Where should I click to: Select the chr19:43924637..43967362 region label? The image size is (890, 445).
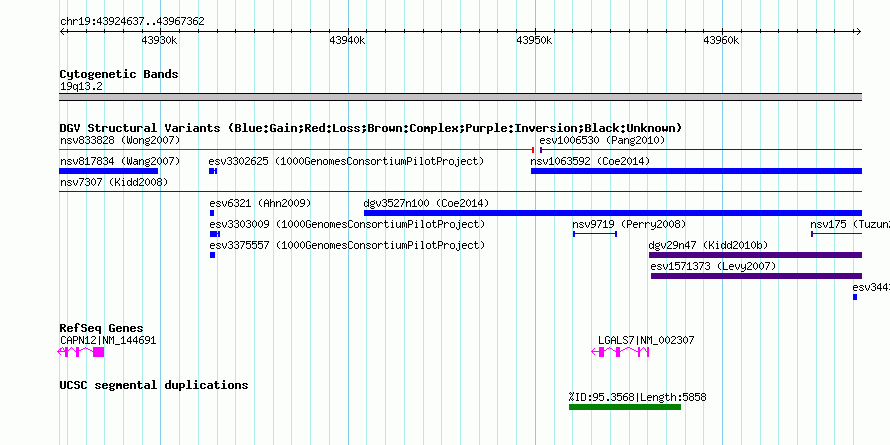coord(132,22)
